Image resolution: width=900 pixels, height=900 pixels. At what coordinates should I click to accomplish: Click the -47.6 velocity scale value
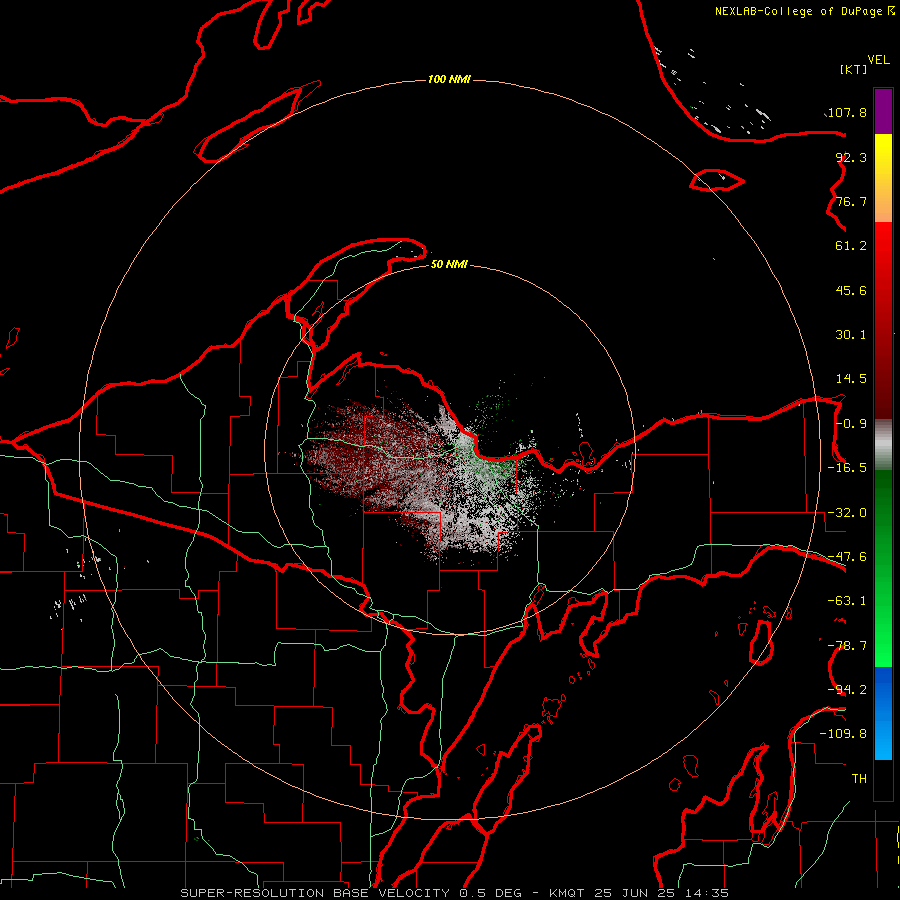(x=847, y=557)
